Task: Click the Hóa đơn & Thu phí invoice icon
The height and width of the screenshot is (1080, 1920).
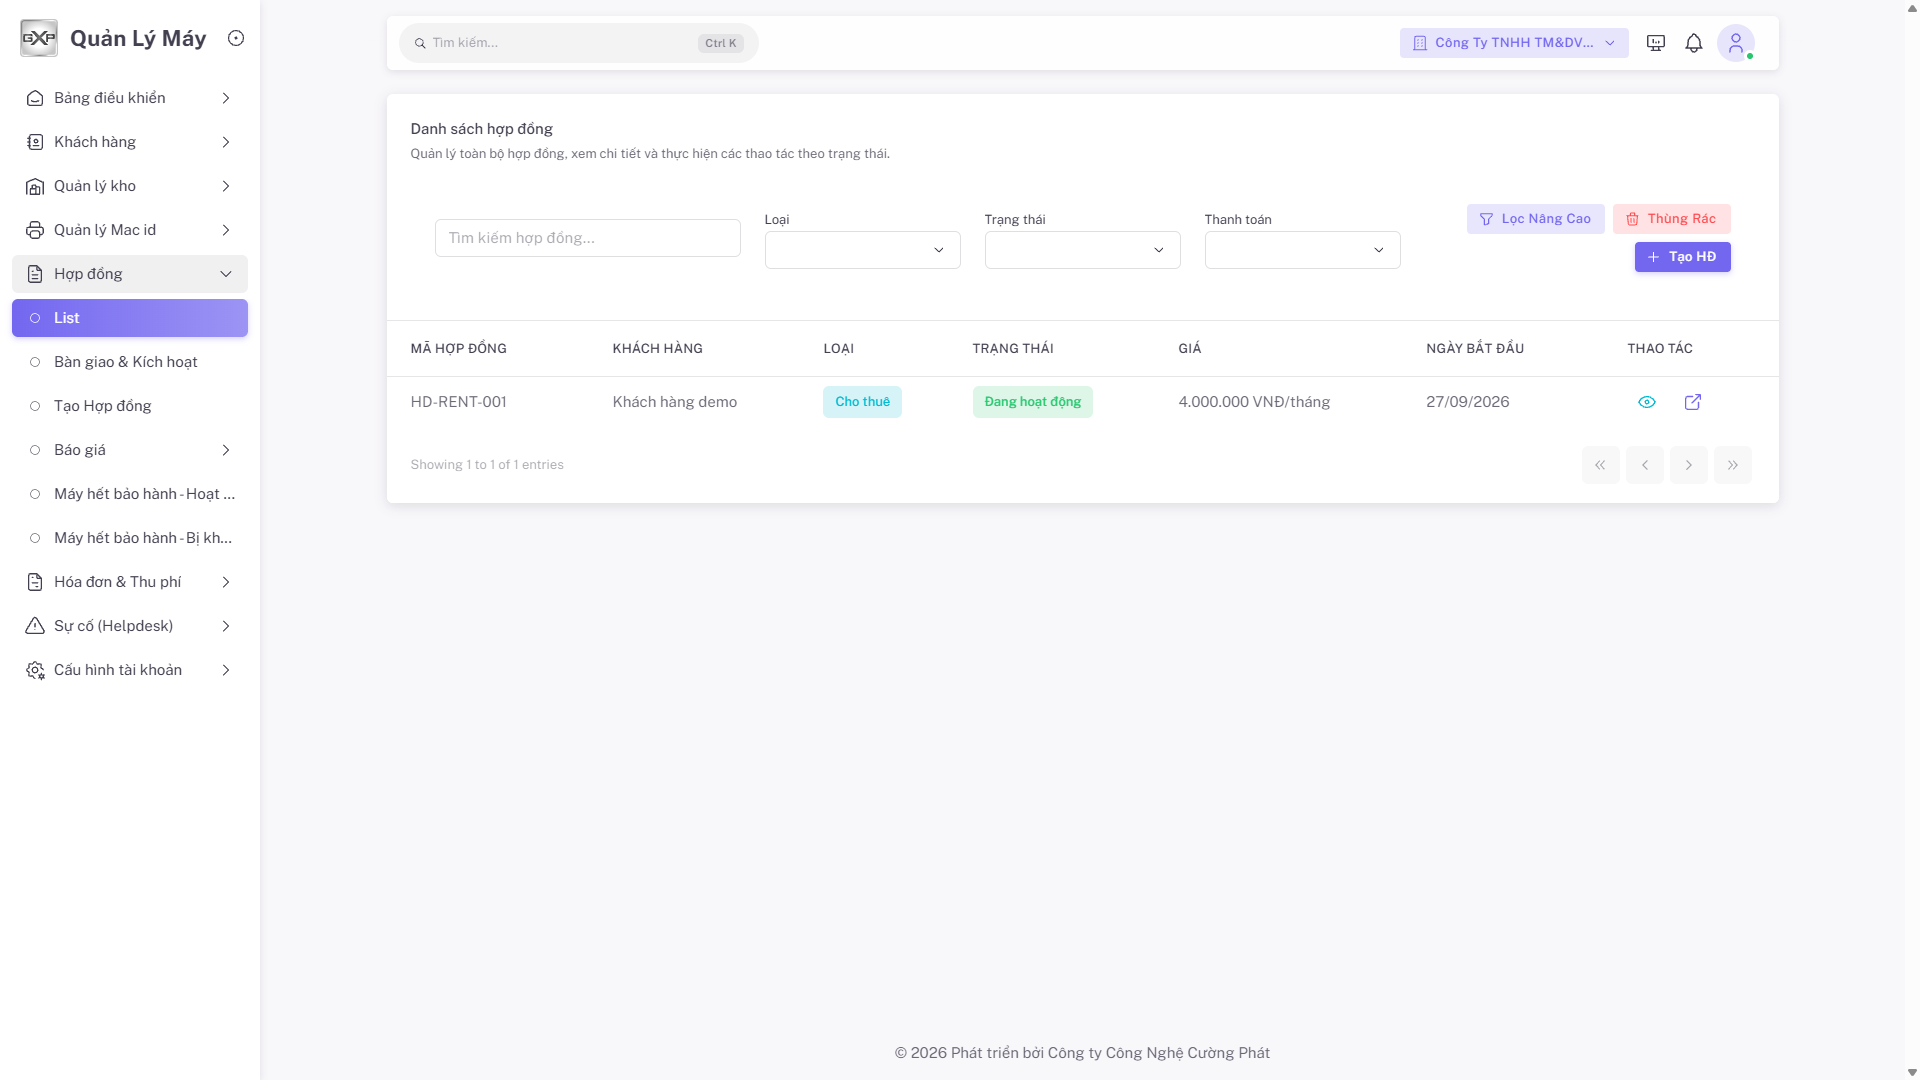Action: pyautogui.click(x=35, y=582)
